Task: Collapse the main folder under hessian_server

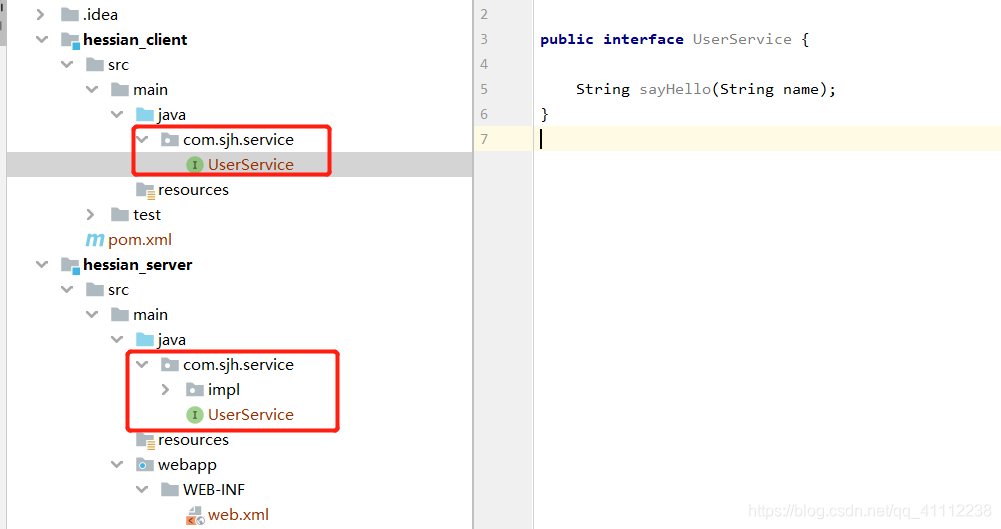Action: [92, 315]
